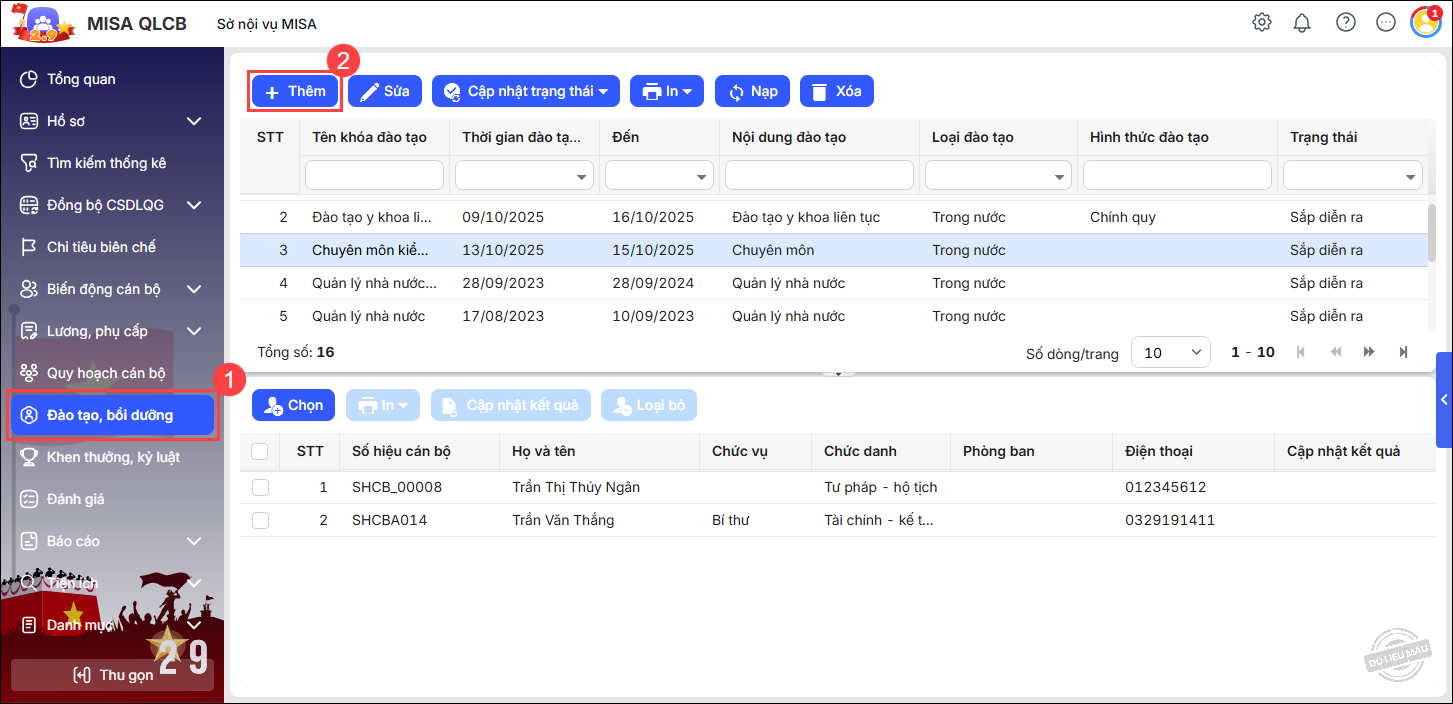Open Cập nhật trạng thái dropdown

coord(526,91)
